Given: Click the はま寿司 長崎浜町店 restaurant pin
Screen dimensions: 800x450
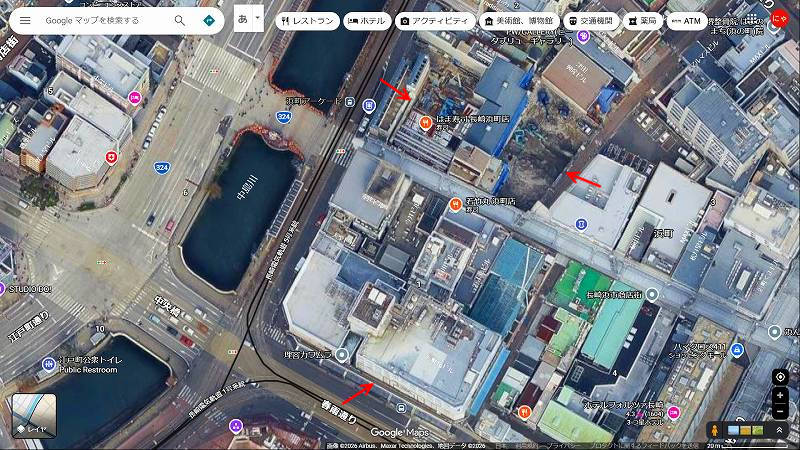Looking at the screenshot, I should 426,122.
